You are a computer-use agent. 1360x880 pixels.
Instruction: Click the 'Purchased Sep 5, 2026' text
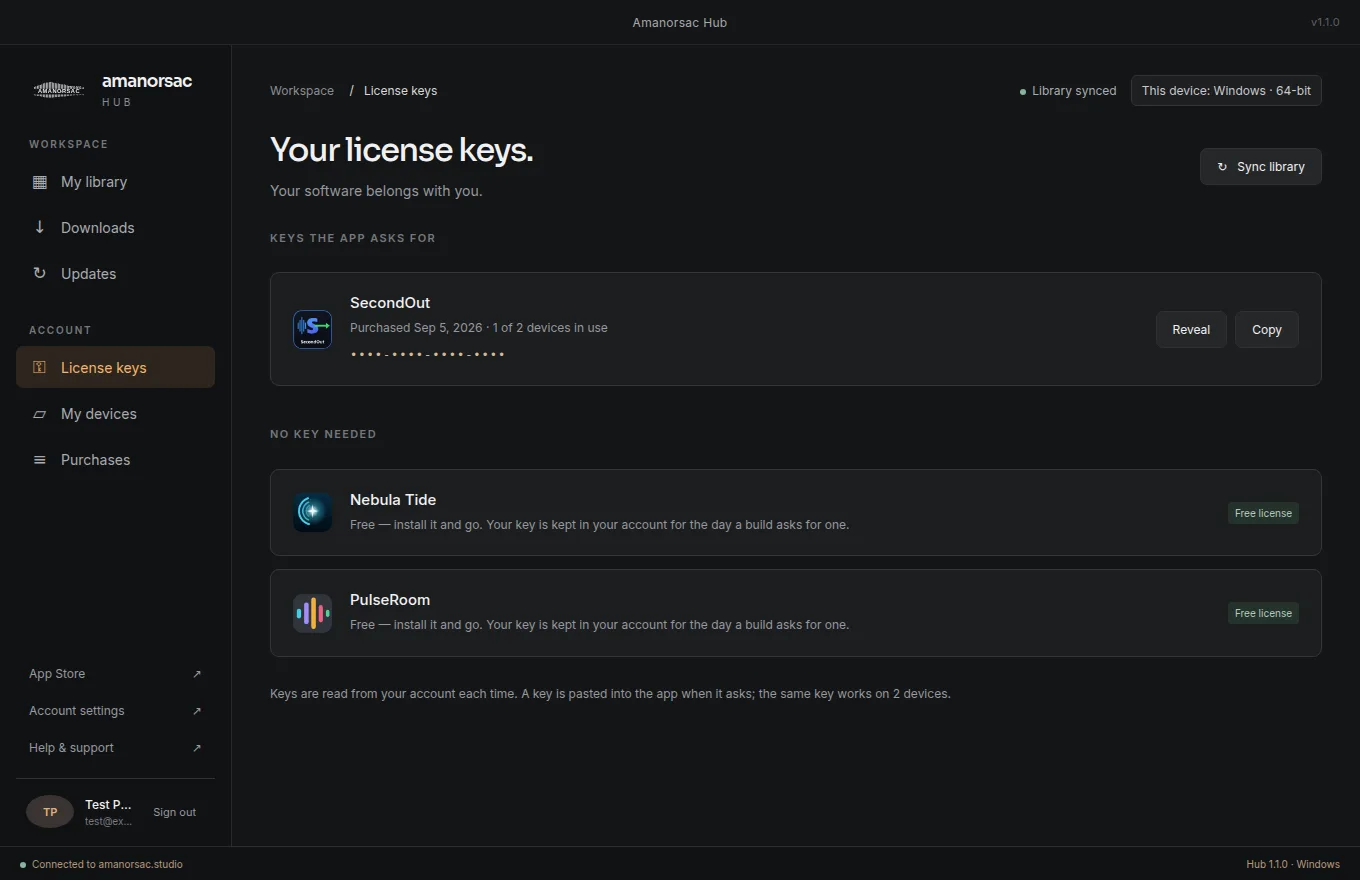coord(416,328)
